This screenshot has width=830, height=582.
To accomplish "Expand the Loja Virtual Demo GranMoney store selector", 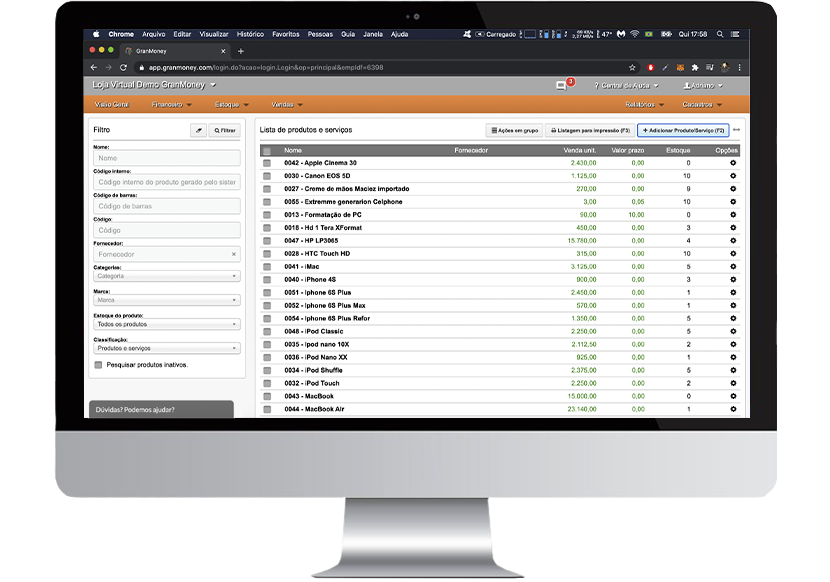I will [x=154, y=85].
